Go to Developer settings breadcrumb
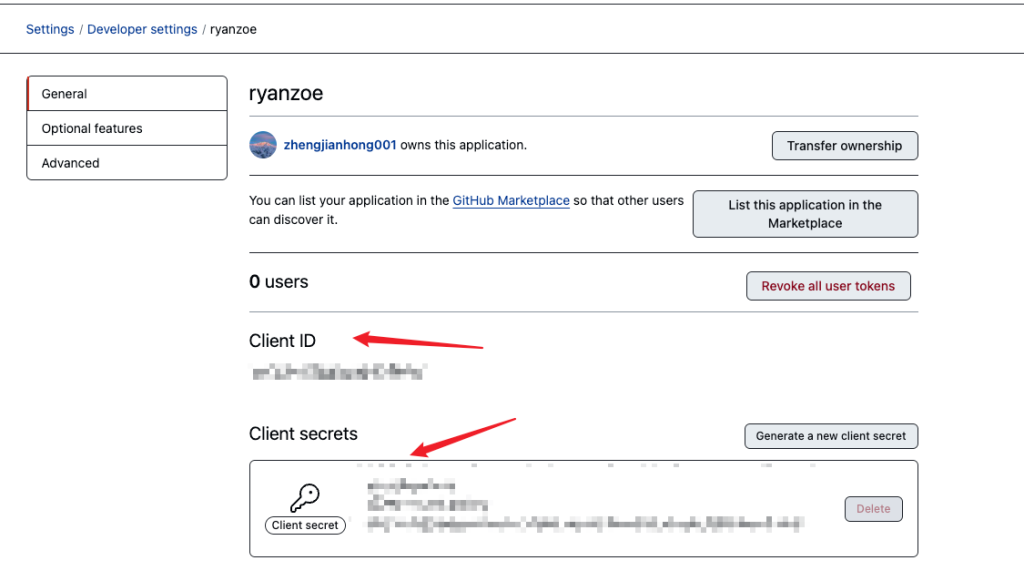Viewport: 1024px width, 581px height. pos(142,29)
